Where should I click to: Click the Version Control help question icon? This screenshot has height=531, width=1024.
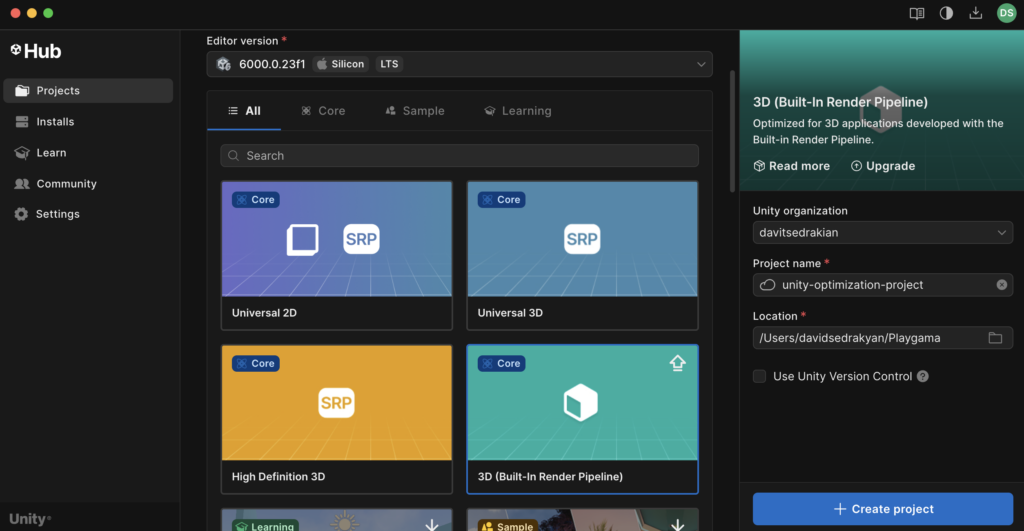(923, 377)
